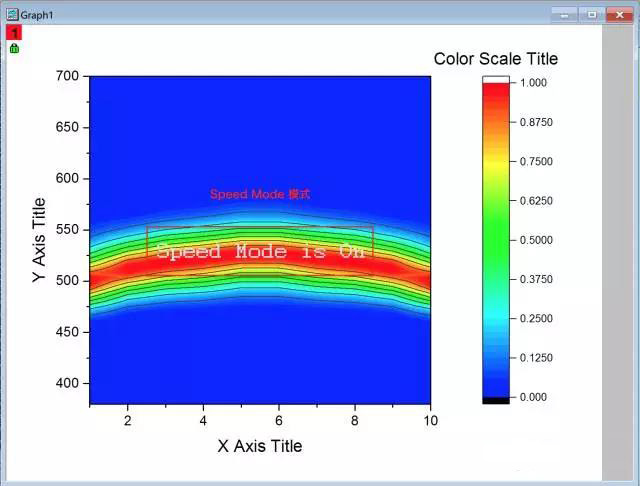Click the color scale bar

tap(496, 240)
